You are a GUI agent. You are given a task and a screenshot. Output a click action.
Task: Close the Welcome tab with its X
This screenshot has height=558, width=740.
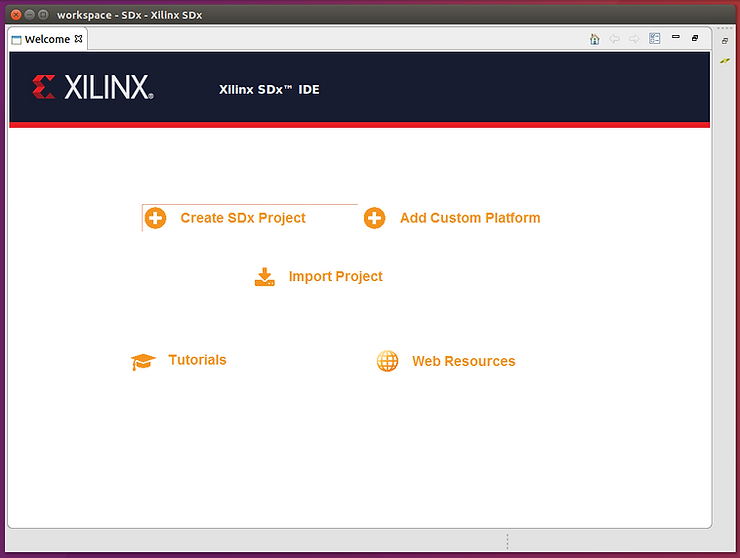point(79,39)
